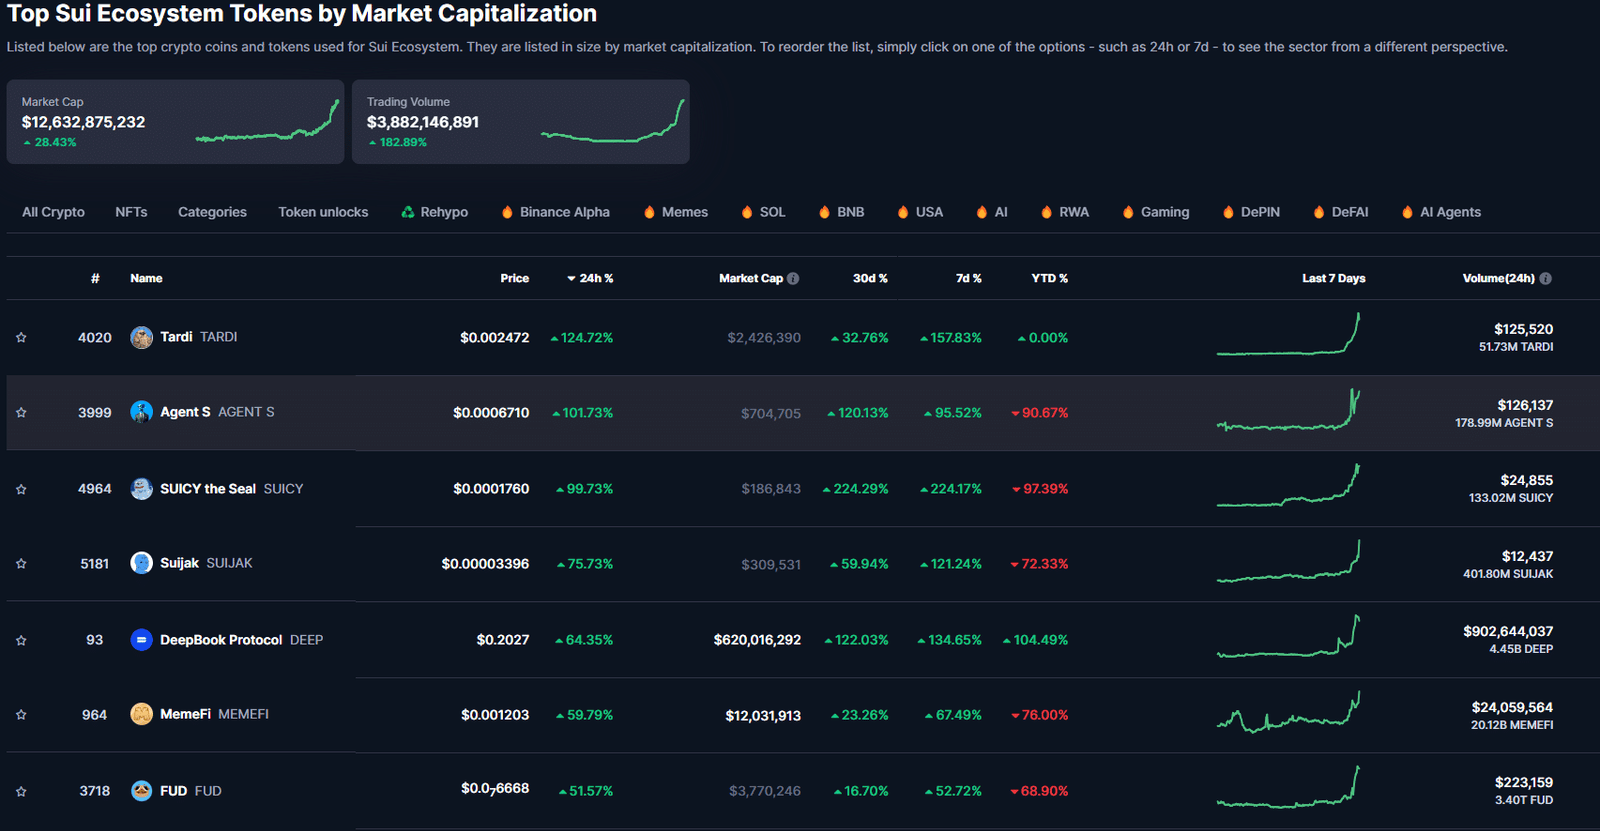Toggle the watchlist star for DeepBook Protocol

coord(21,640)
